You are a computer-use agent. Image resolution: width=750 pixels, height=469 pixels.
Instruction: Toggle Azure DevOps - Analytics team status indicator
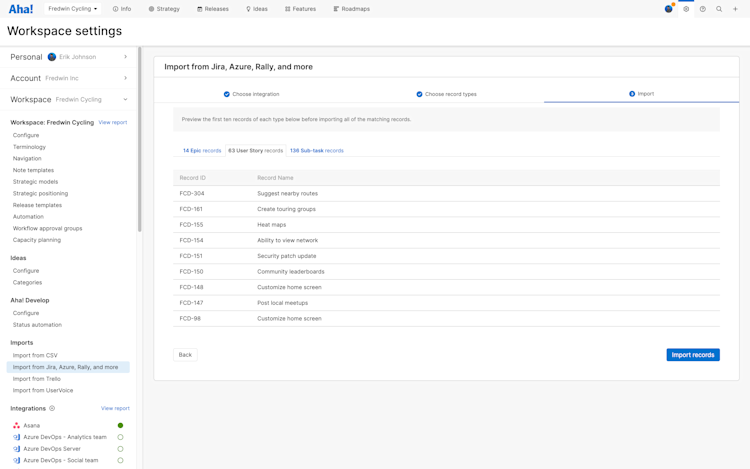click(x=121, y=437)
